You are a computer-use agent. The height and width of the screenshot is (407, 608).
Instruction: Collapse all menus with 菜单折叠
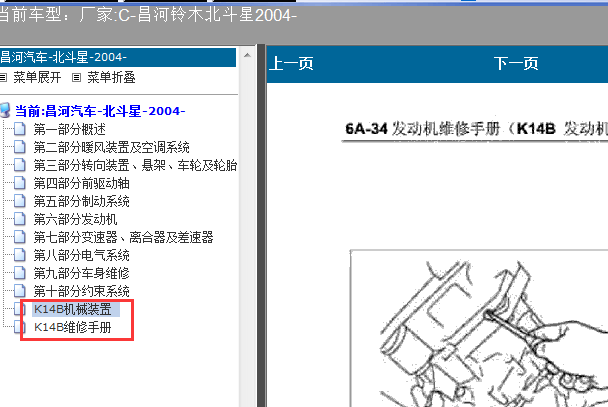(111, 78)
